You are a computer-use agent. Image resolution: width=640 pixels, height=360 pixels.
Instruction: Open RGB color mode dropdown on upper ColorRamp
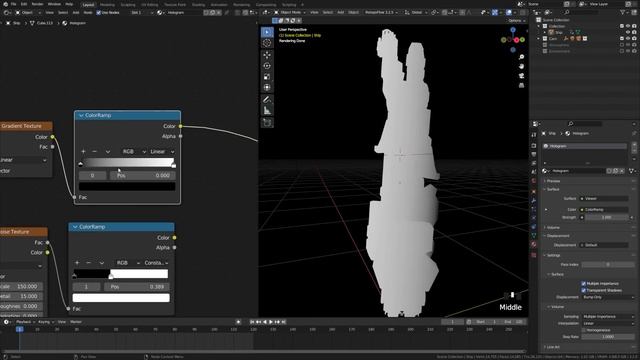[134, 151]
